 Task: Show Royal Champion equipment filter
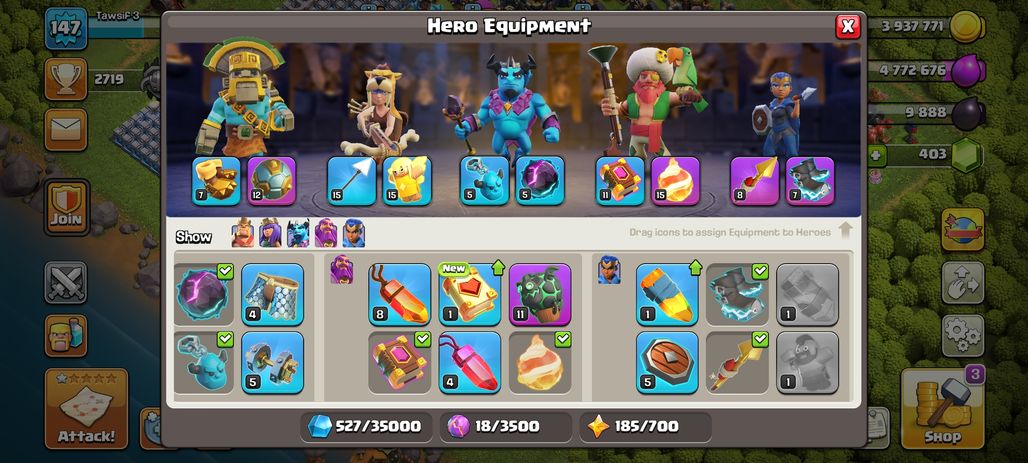(x=353, y=233)
